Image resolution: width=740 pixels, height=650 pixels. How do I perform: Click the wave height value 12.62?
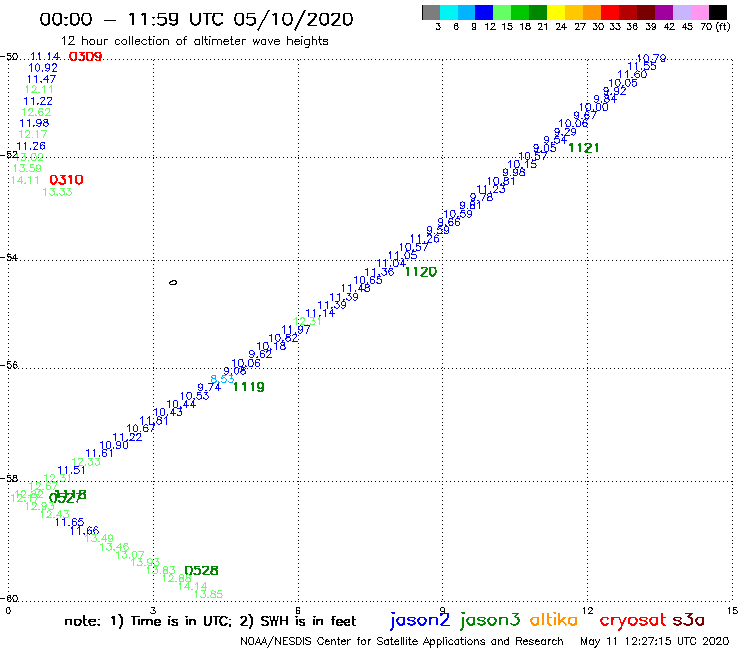click(36, 112)
